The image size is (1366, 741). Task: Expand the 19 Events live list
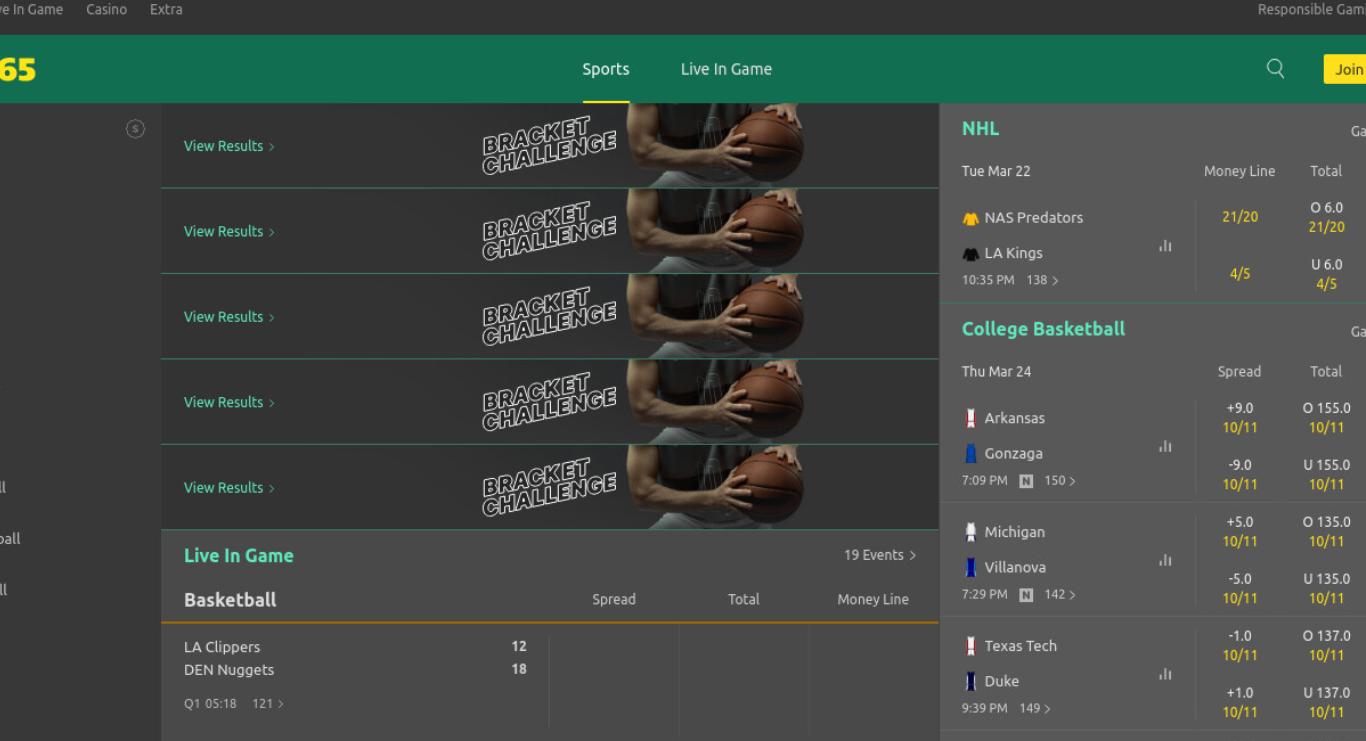coord(880,555)
